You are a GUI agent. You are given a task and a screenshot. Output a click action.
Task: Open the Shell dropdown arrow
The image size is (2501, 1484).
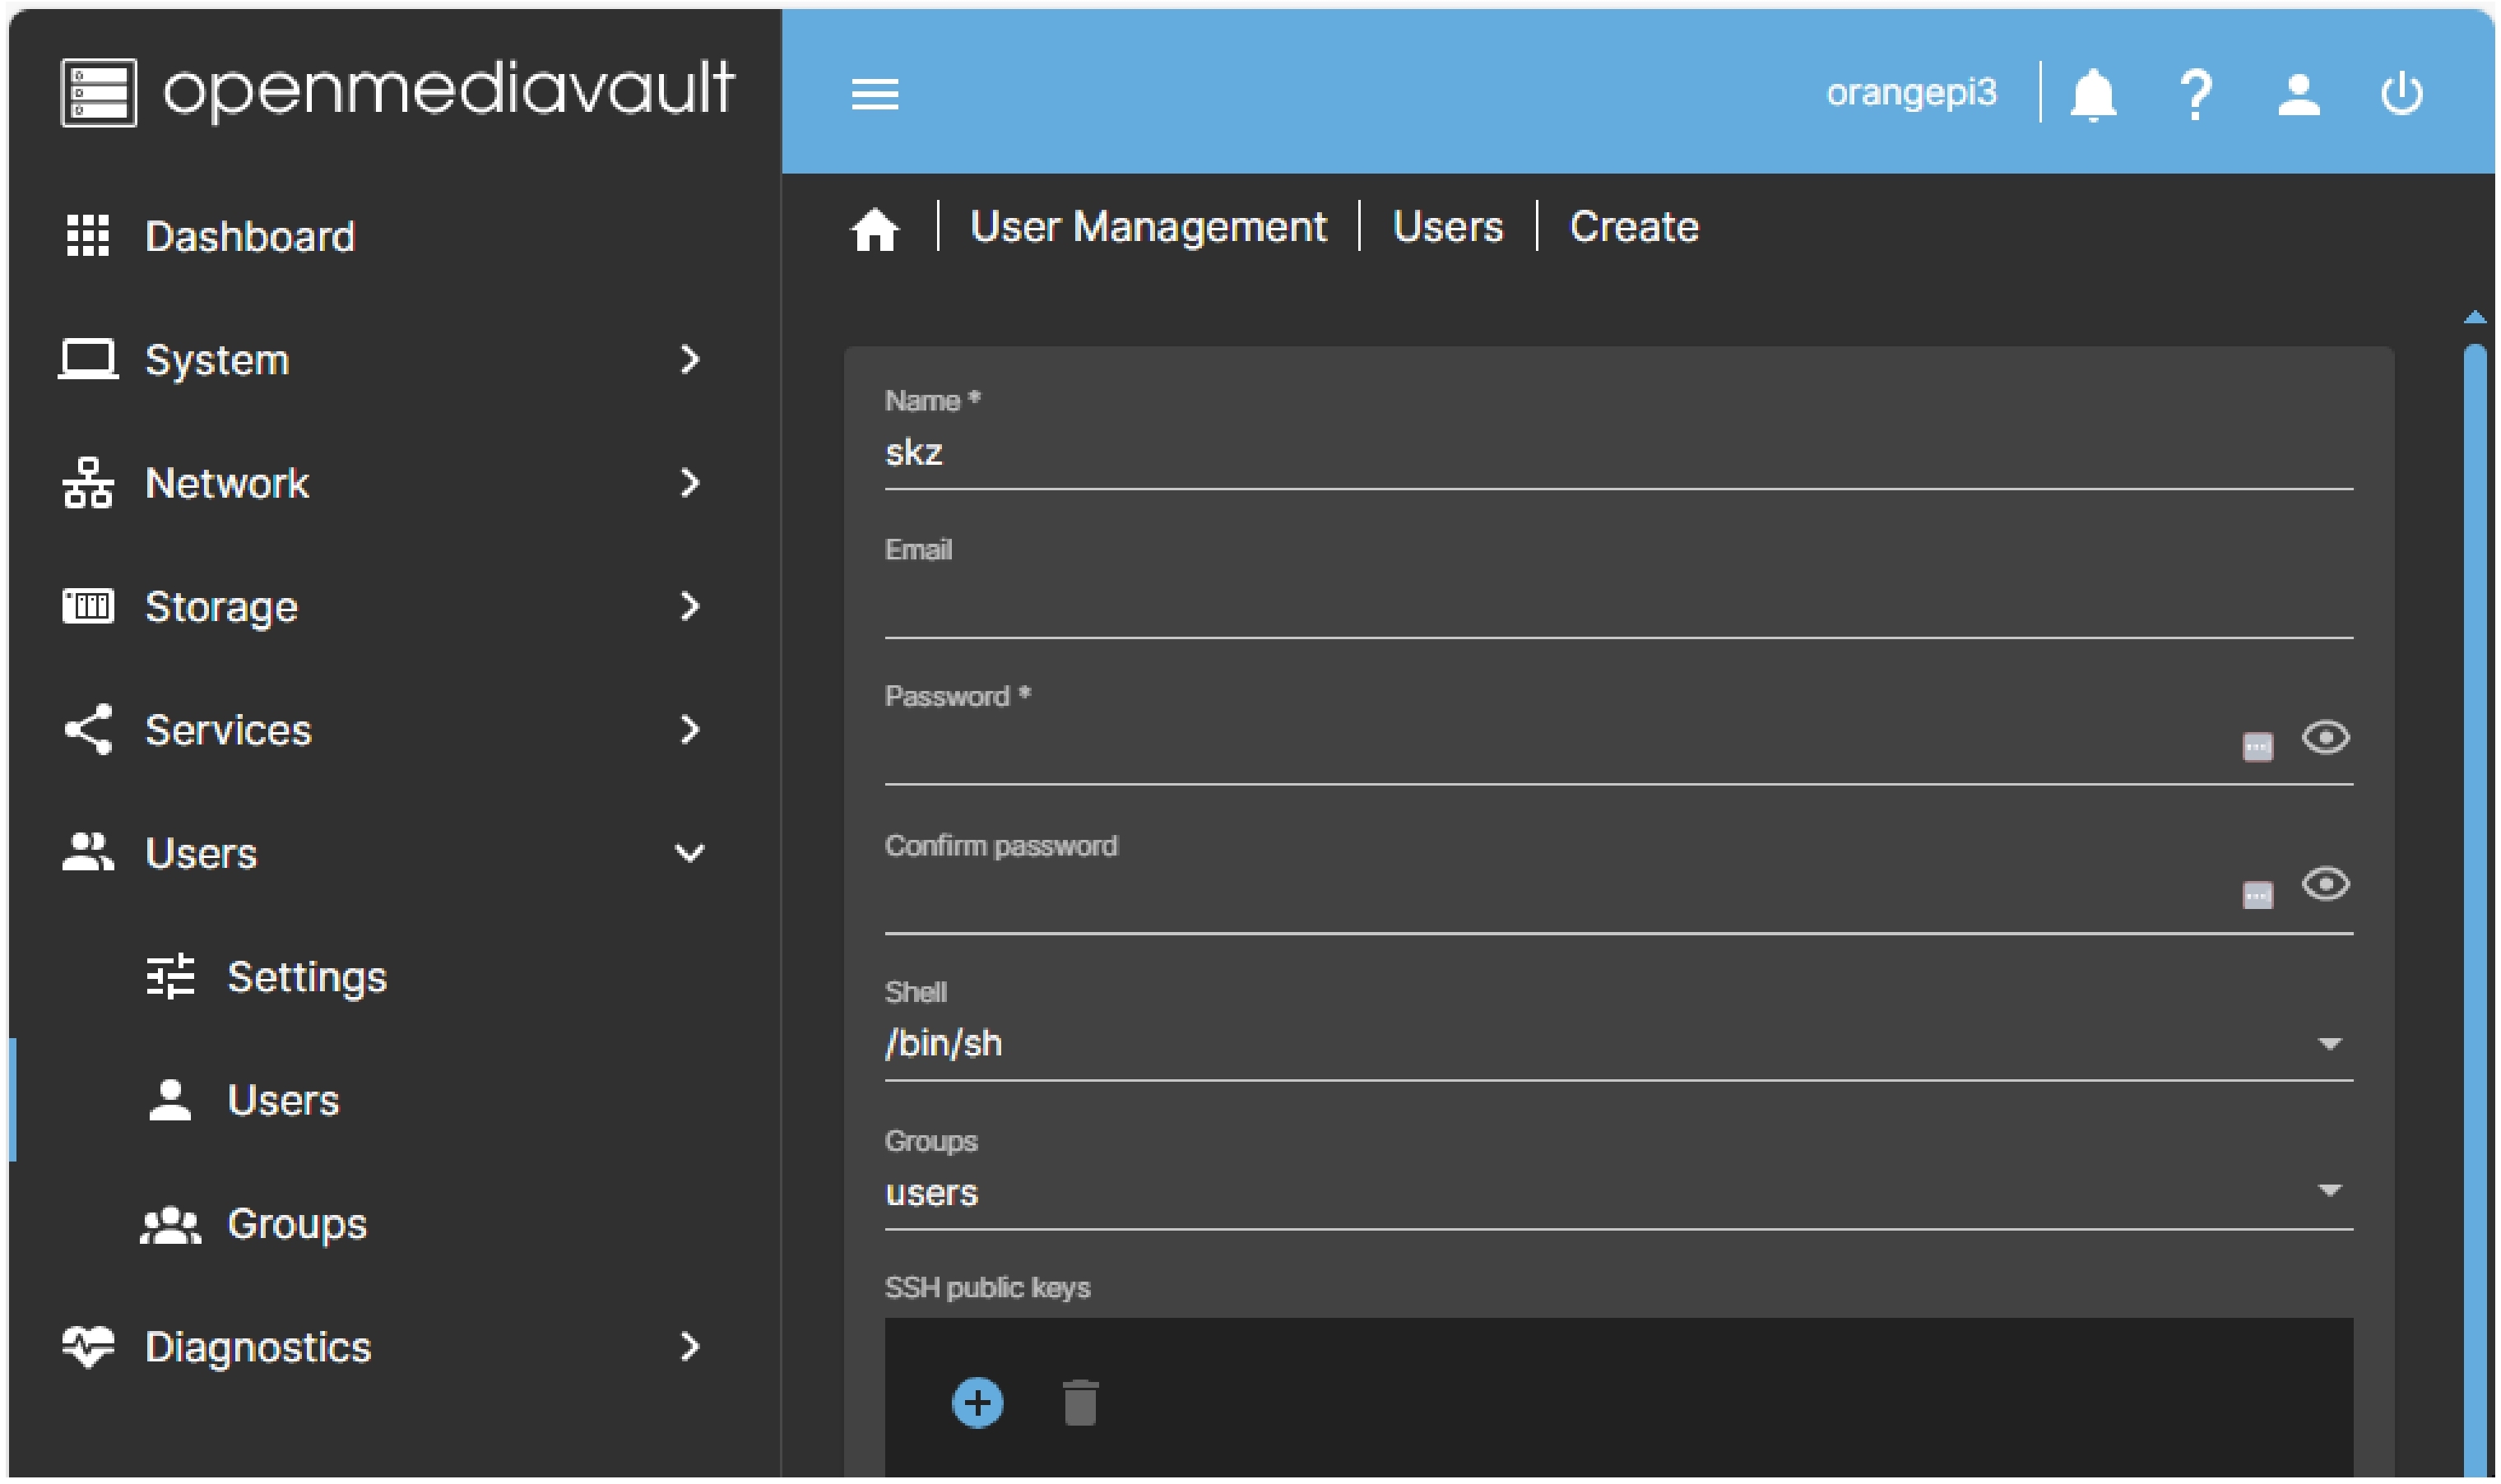pyautogui.click(x=2329, y=1044)
